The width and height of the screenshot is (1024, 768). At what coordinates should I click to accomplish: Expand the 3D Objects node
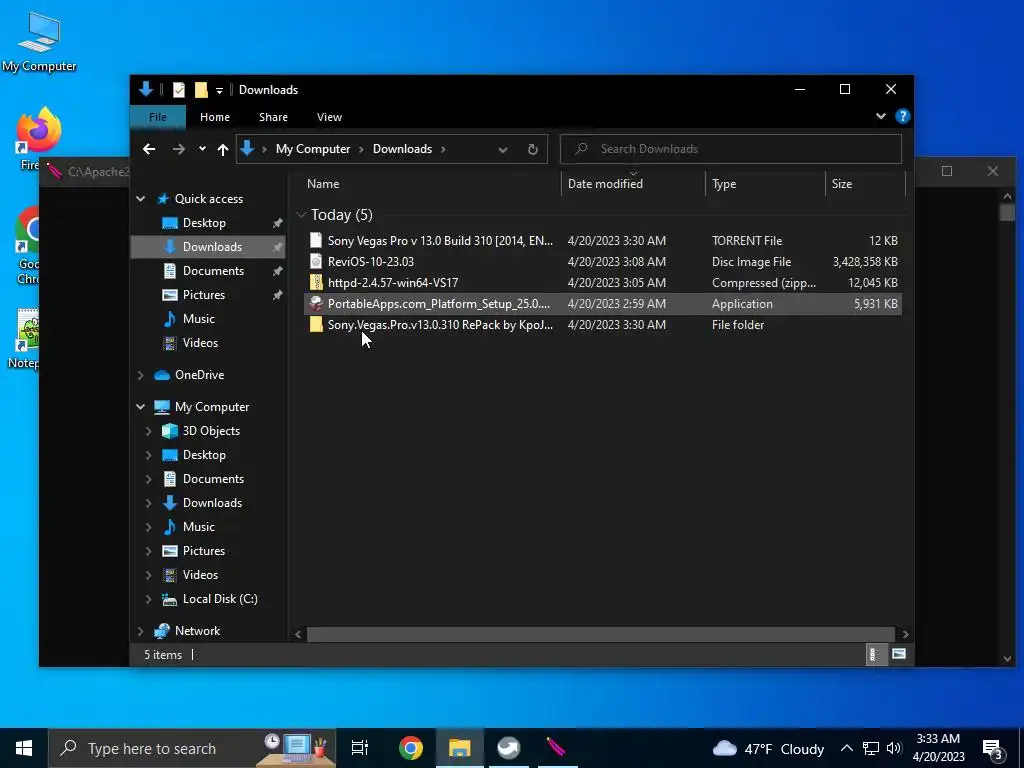tap(148, 431)
